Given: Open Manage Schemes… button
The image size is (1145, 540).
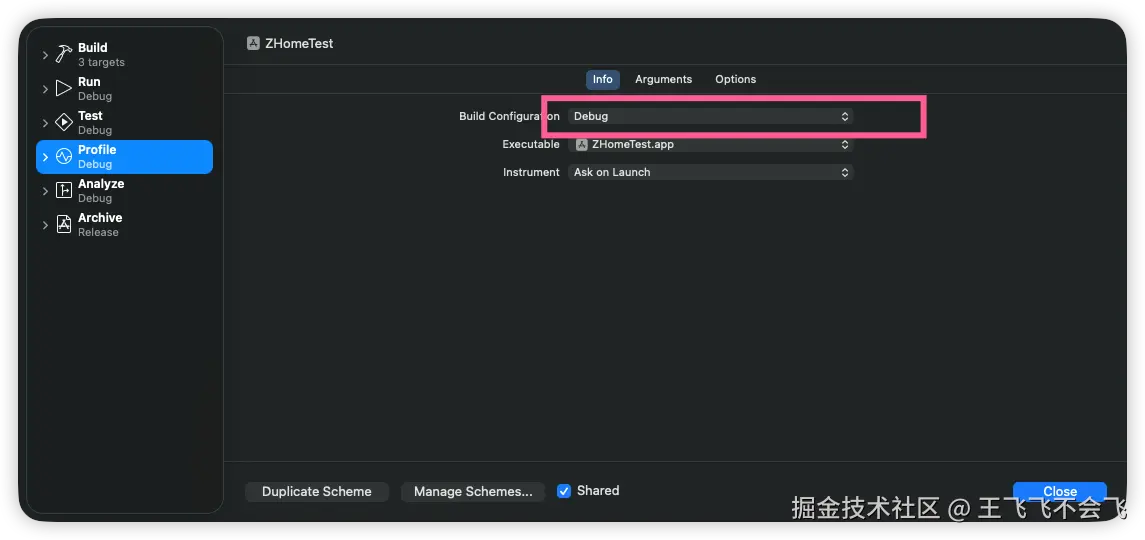Looking at the screenshot, I should pos(473,492).
